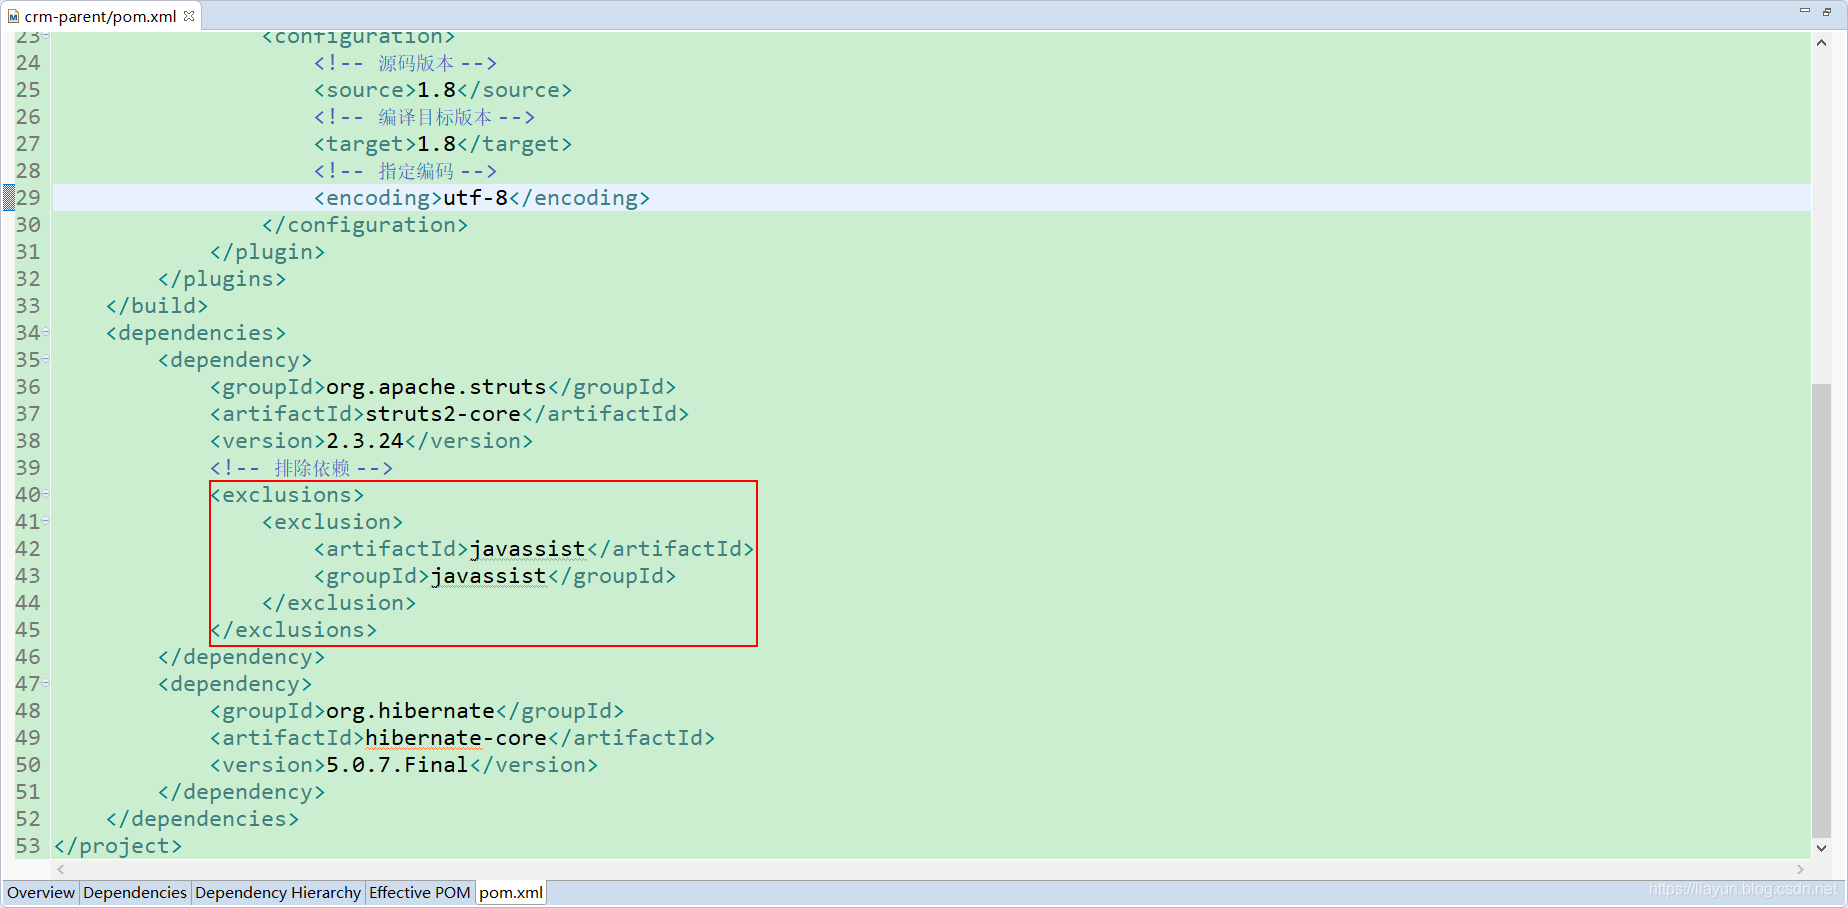Click the vertical scrollbar down arrow
Viewport: 1848px width, 908px height.
(1821, 847)
